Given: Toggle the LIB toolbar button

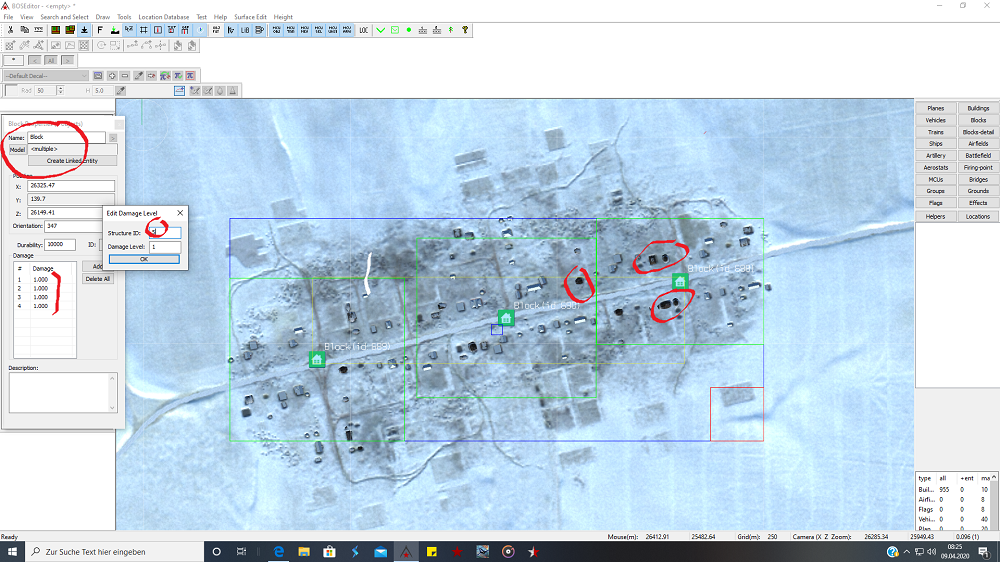Looking at the screenshot, I should coord(245,30).
